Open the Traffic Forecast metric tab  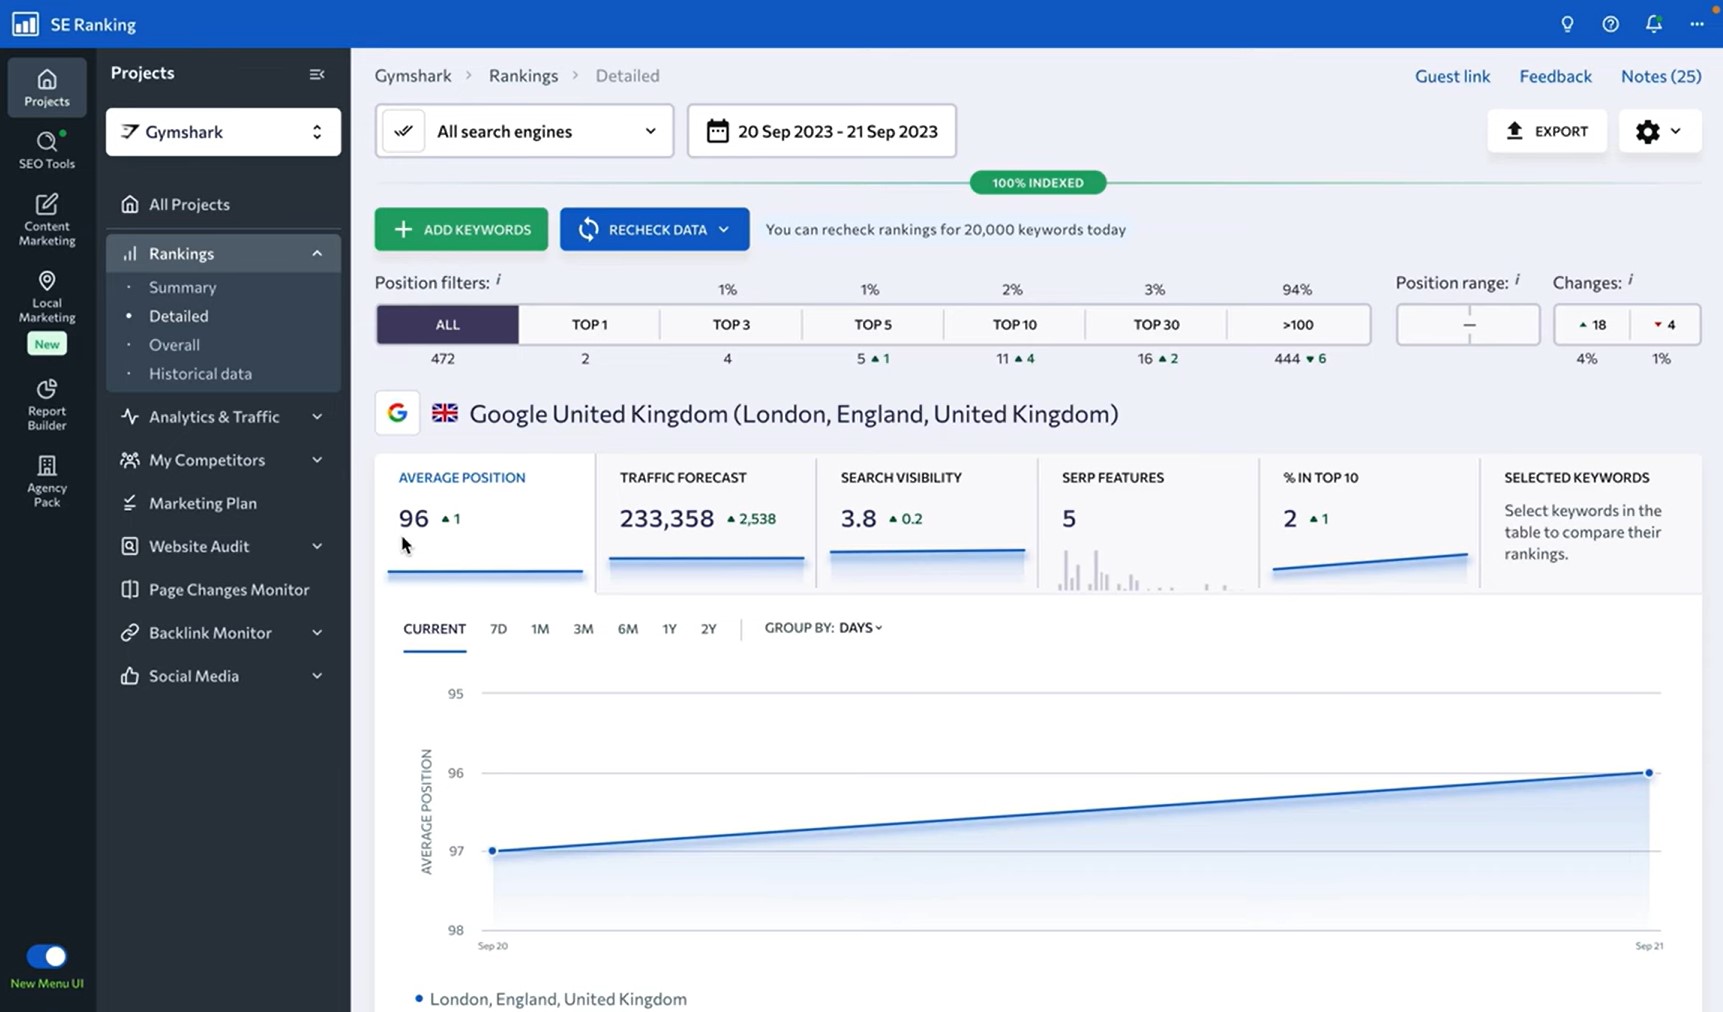(x=705, y=522)
